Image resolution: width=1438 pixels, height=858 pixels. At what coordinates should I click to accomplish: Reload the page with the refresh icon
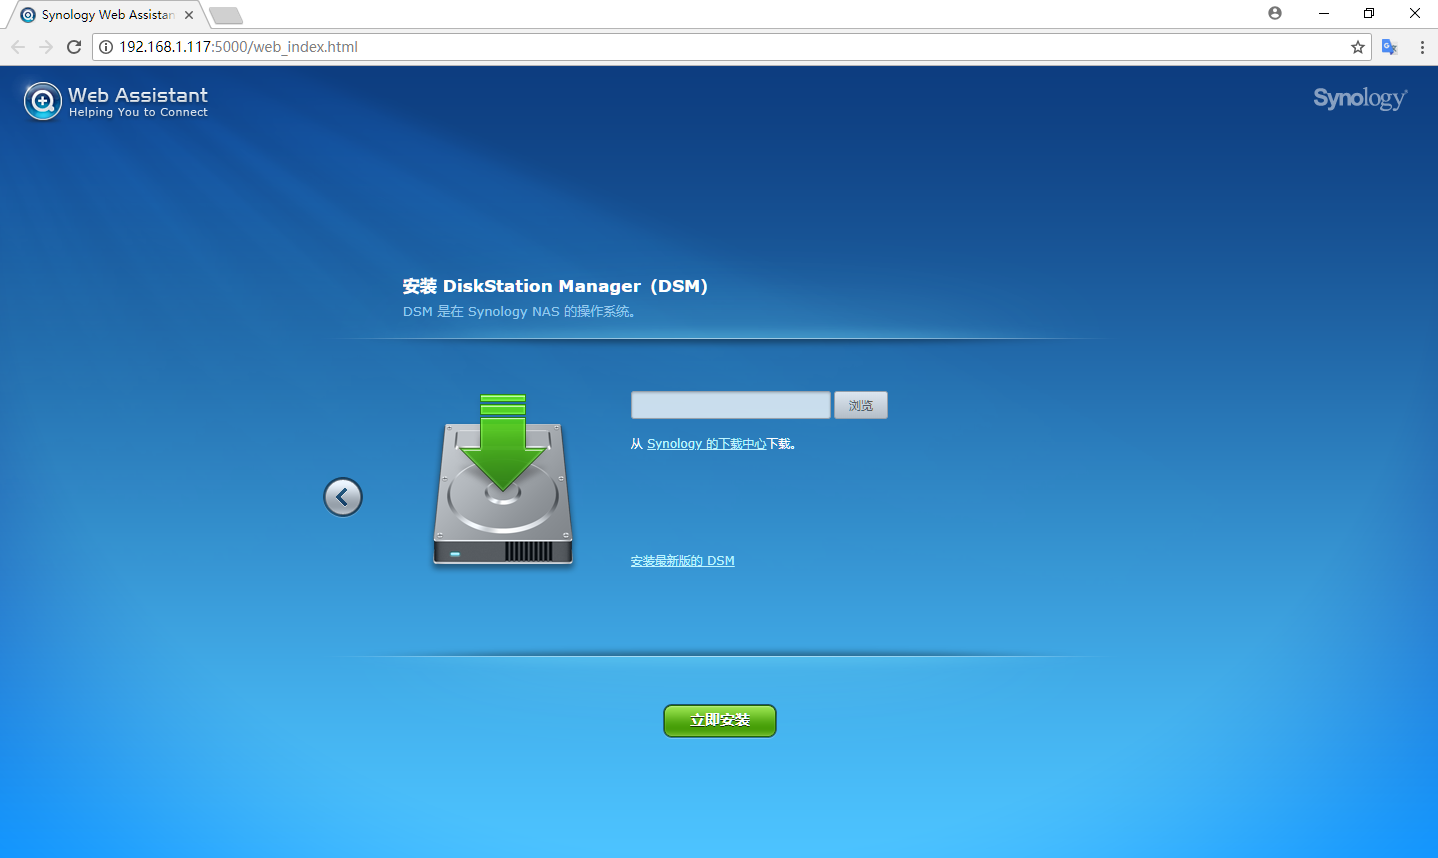[x=74, y=47]
